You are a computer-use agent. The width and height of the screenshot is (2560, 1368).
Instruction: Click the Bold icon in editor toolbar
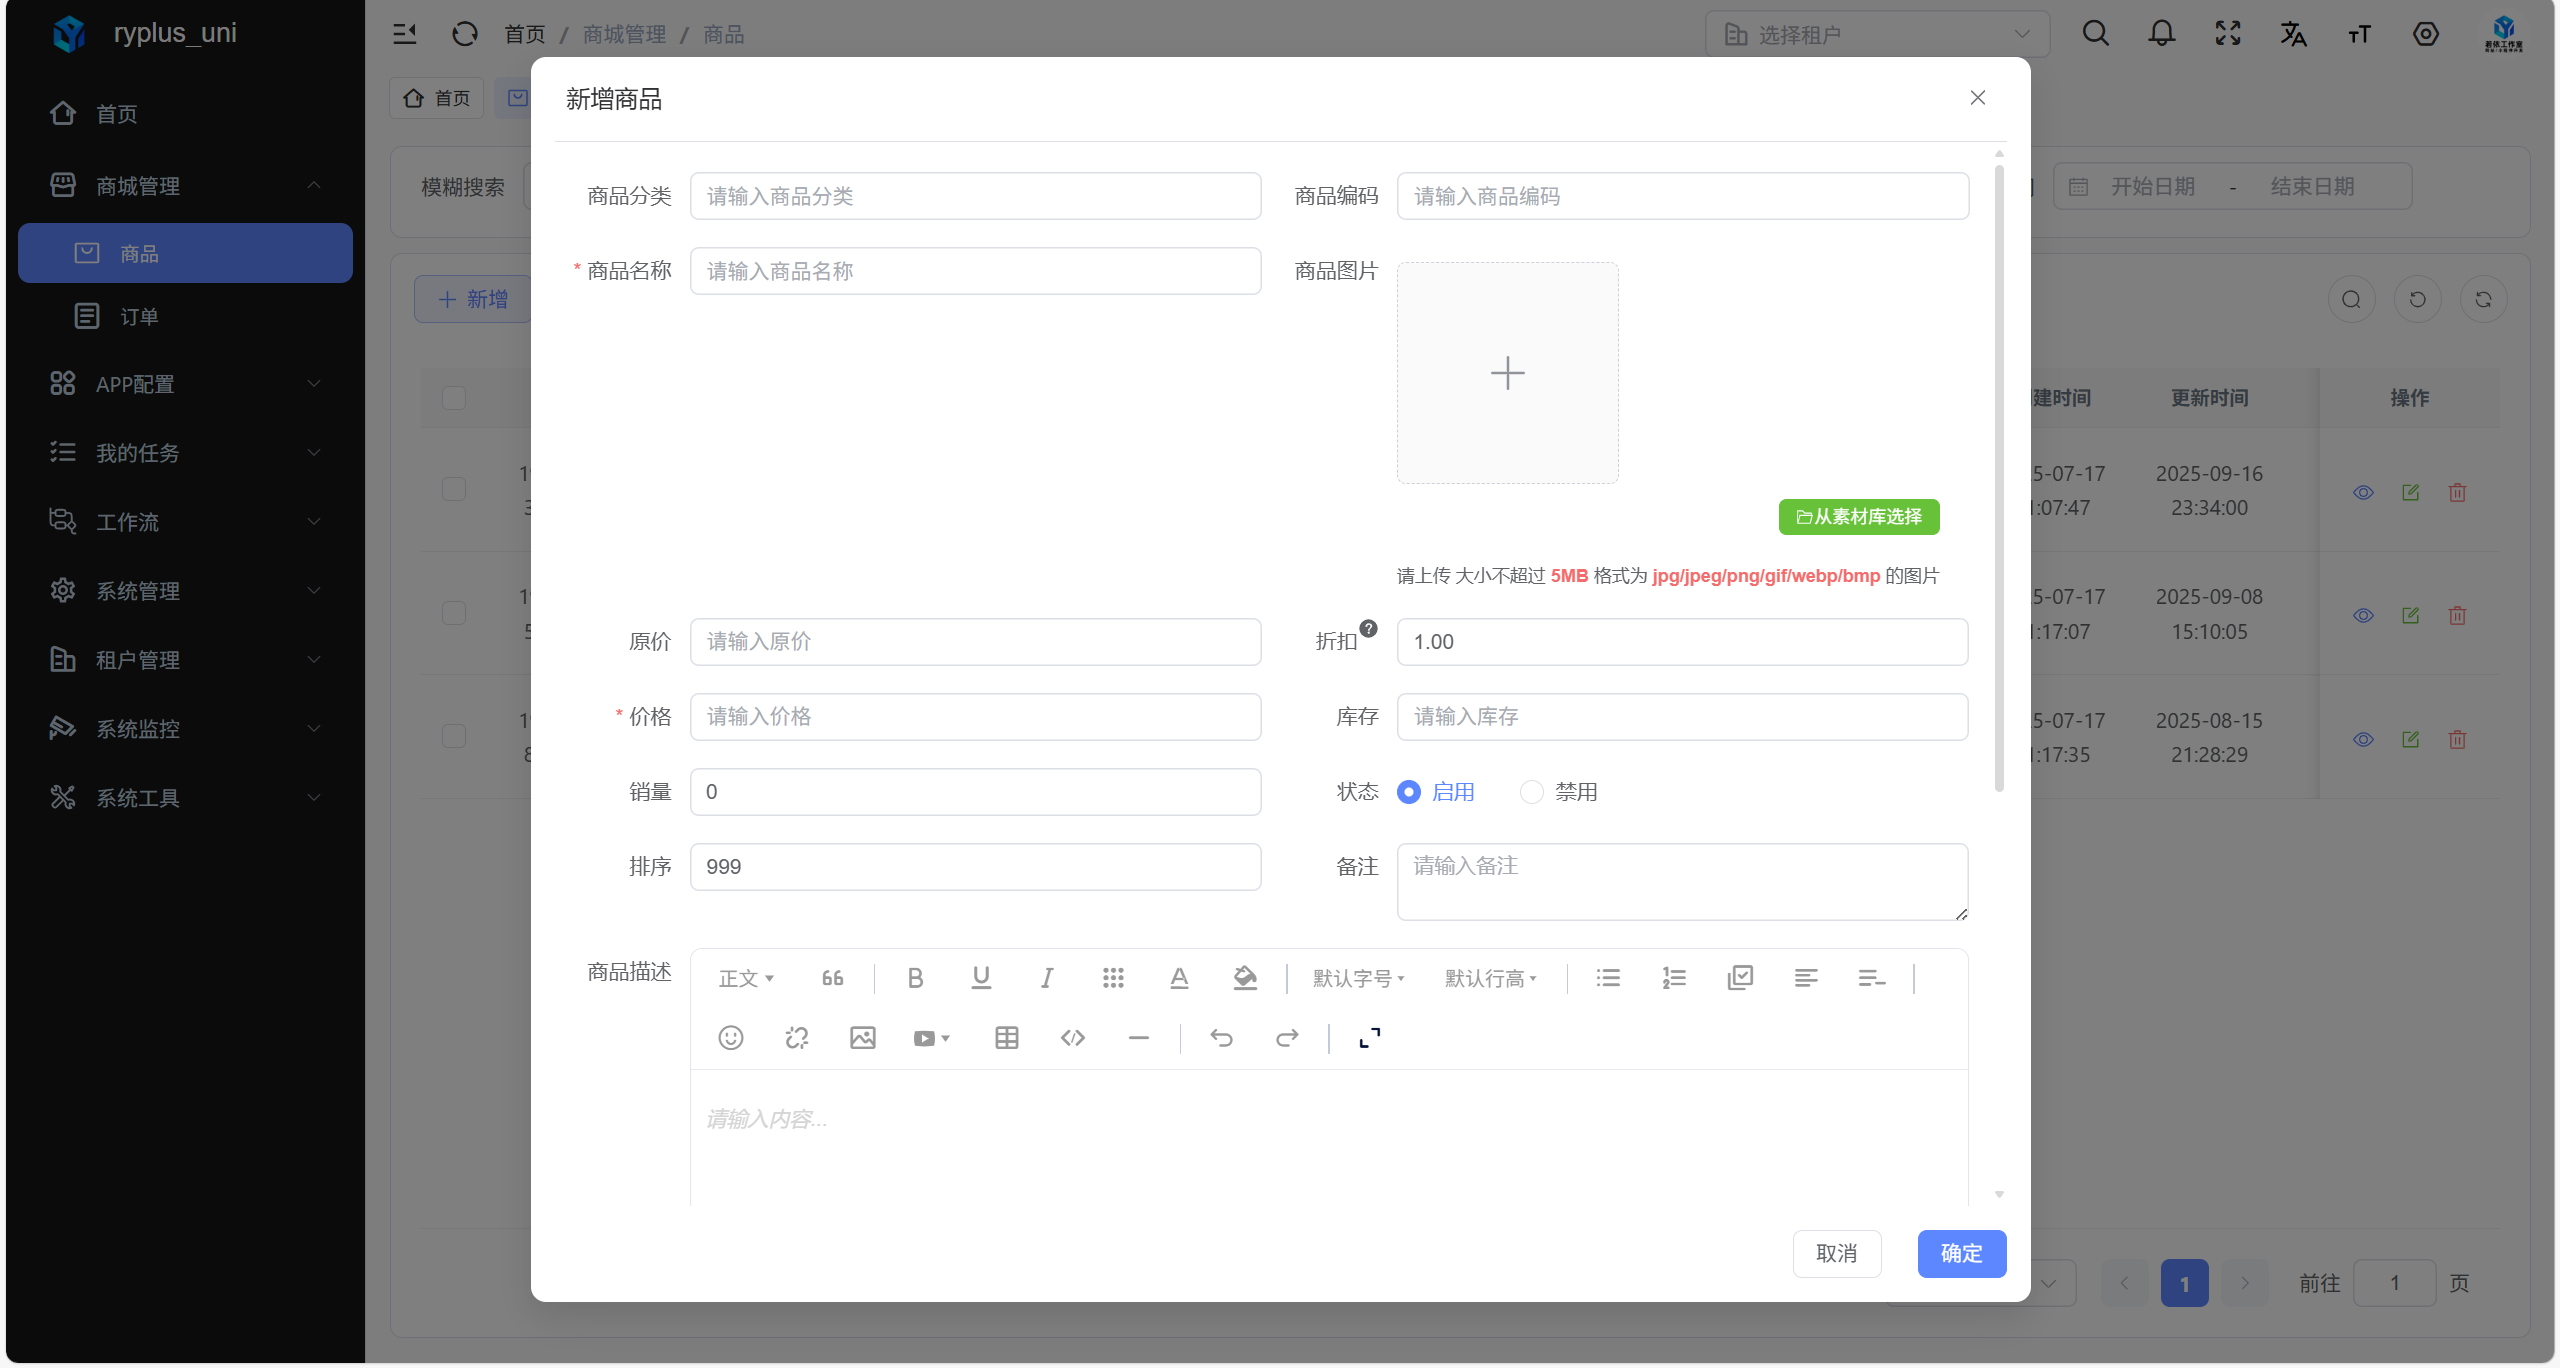click(915, 978)
